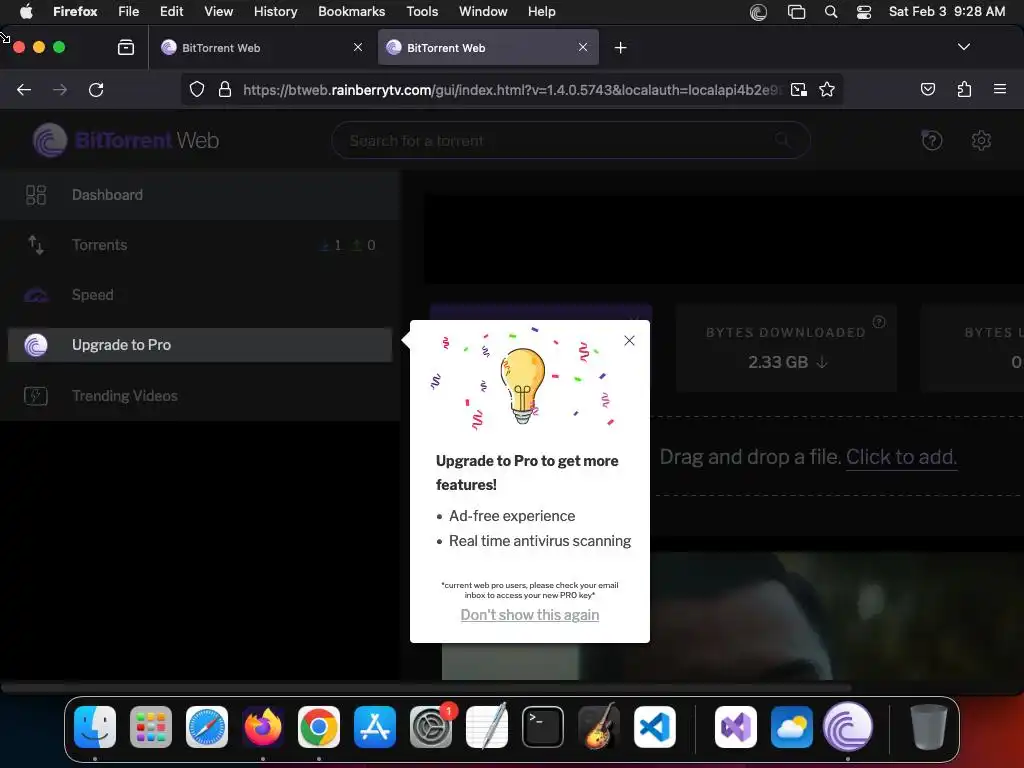Open the Tools menu
Image resolution: width=1024 pixels, height=768 pixels.
(422, 11)
